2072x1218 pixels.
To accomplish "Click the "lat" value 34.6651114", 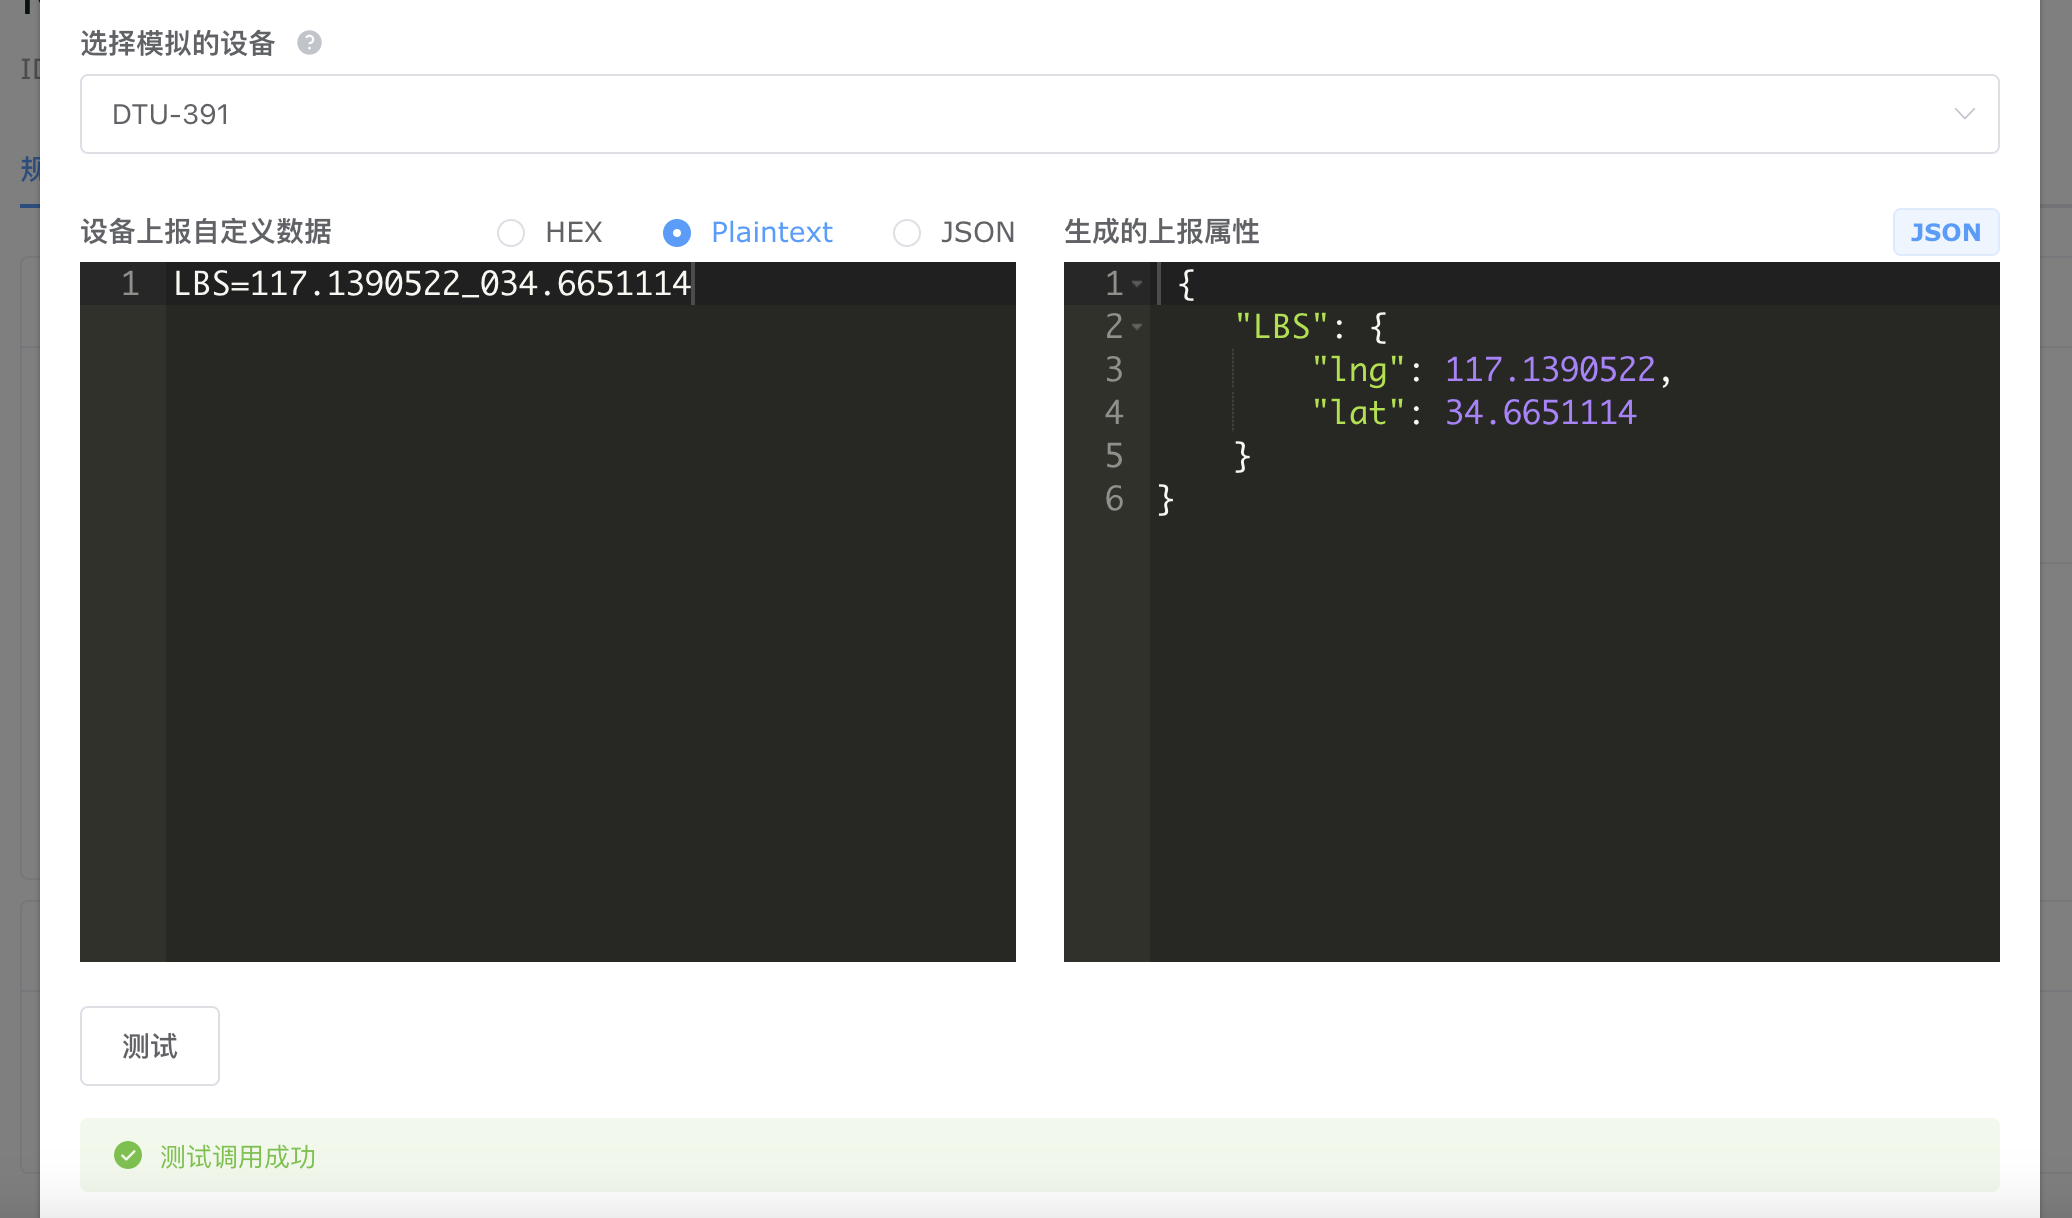I will (1540, 413).
